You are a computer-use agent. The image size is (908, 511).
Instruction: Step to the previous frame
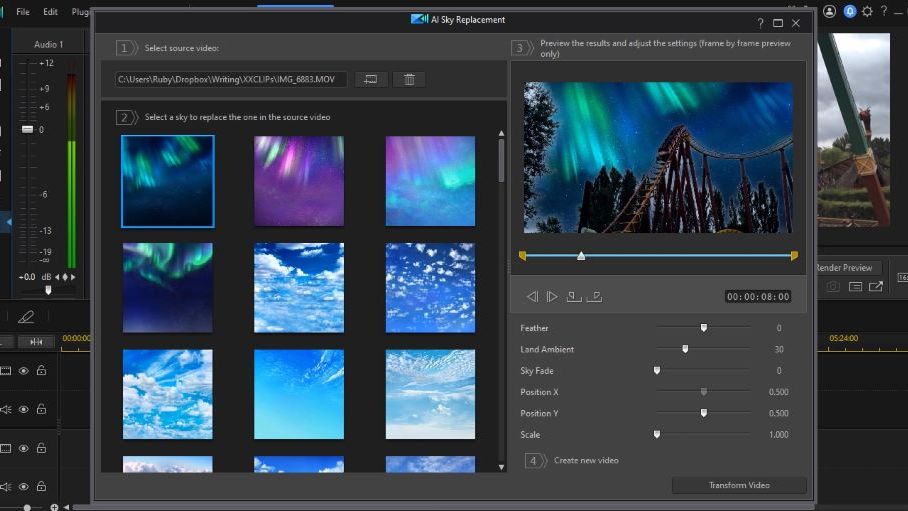pyautogui.click(x=532, y=297)
